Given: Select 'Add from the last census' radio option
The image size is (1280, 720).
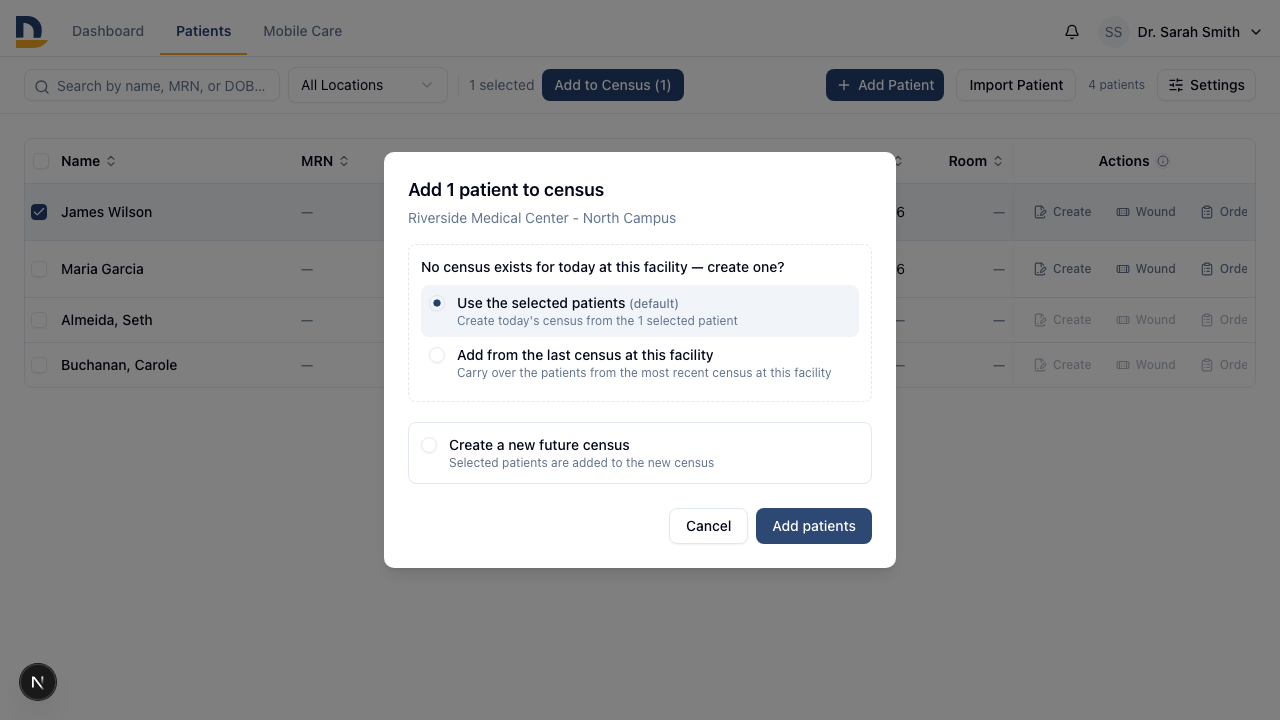Looking at the screenshot, I should pyautogui.click(x=437, y=355).
